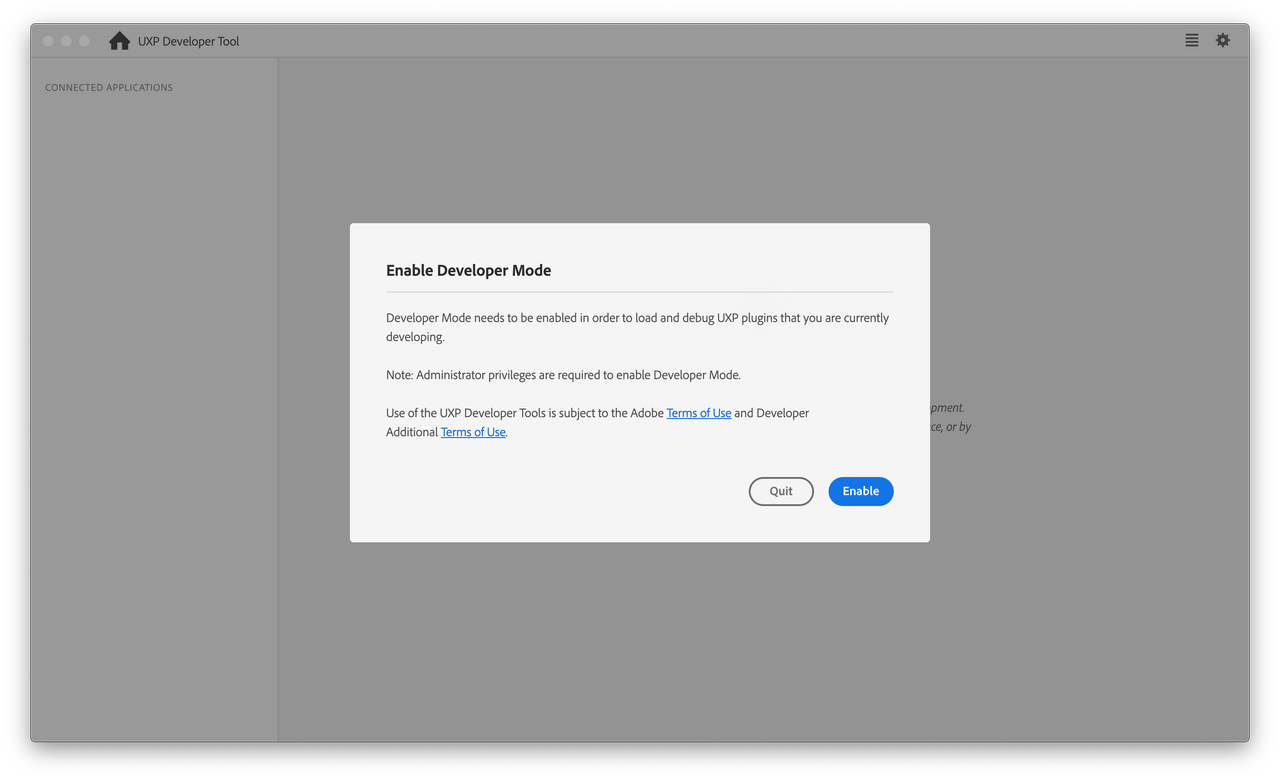Close the window with the red button
The height and width of the screenshot is (780, 1280).
(x=48, y=41)
